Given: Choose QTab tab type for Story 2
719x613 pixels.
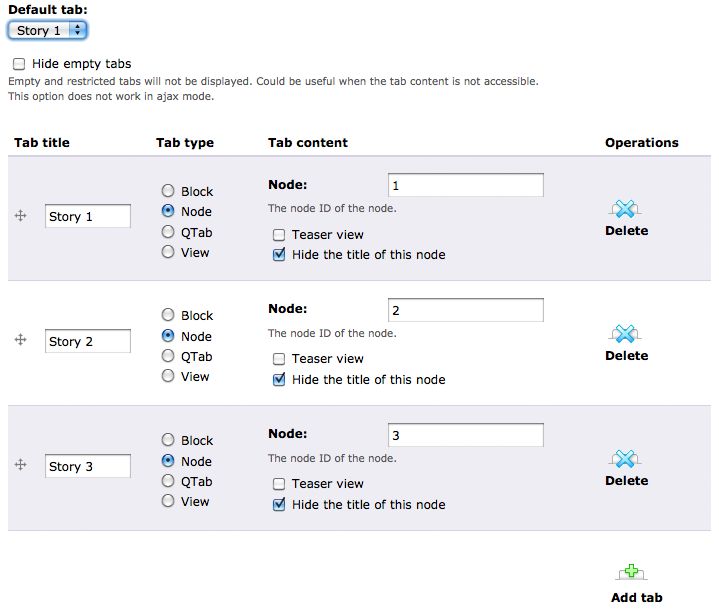Looking at the screenshot, I should point(168,357).
